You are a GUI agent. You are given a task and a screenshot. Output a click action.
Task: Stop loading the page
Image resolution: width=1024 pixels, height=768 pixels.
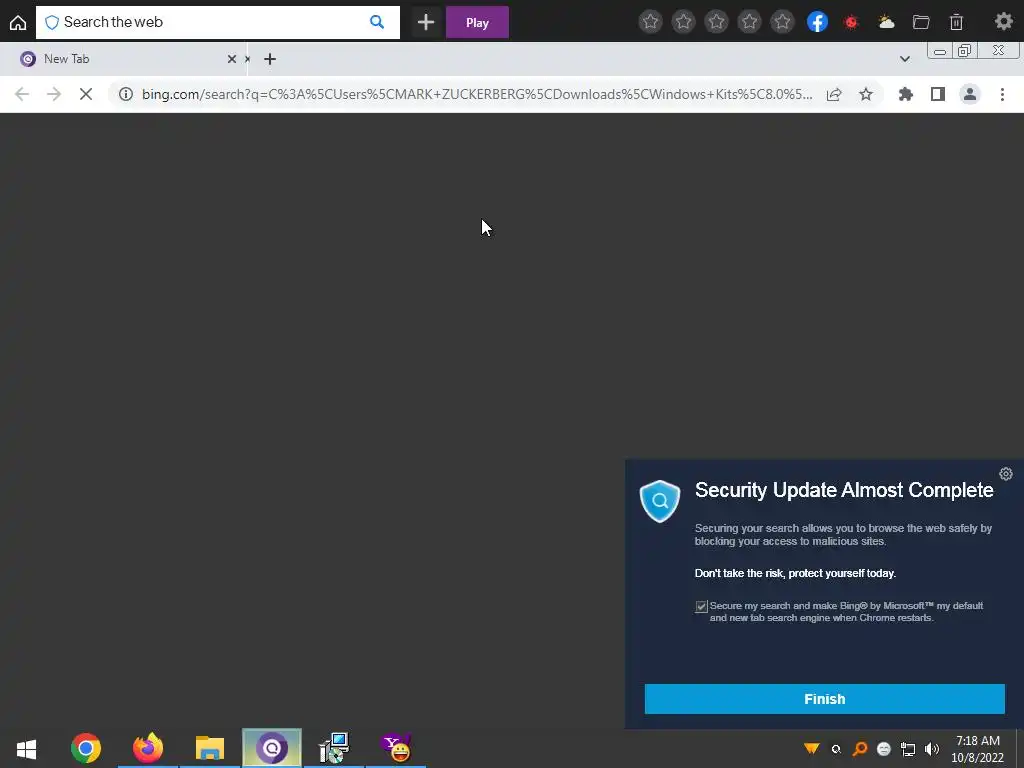click(86, 94)
